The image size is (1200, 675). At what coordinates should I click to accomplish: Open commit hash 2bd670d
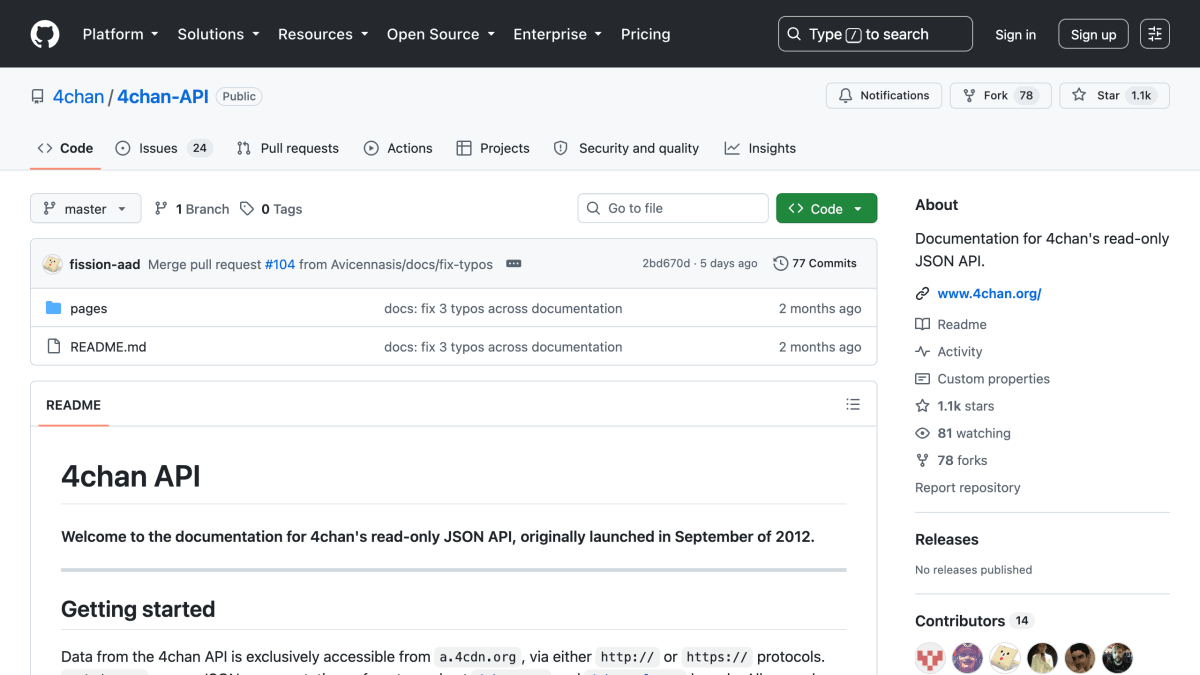click(666, 264)
